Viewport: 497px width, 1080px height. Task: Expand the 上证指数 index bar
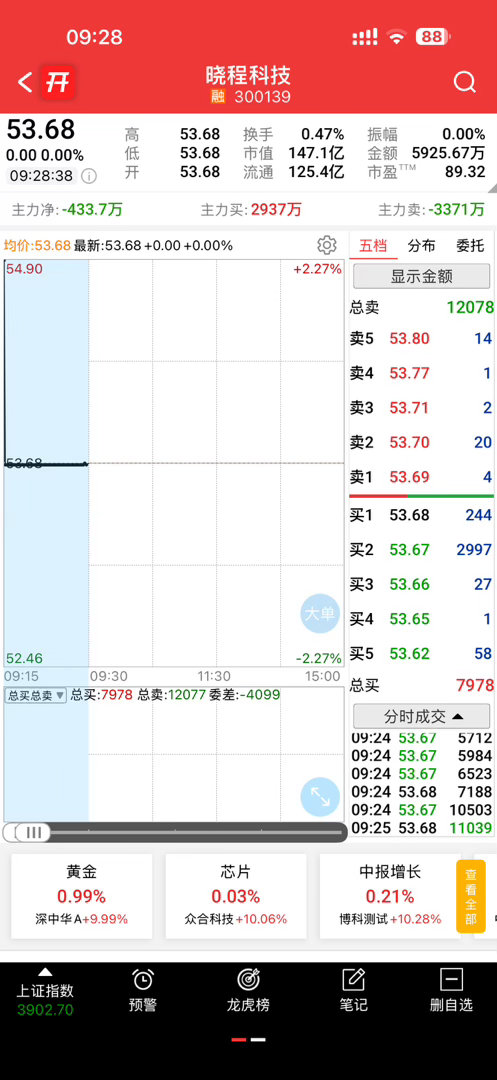45,992
